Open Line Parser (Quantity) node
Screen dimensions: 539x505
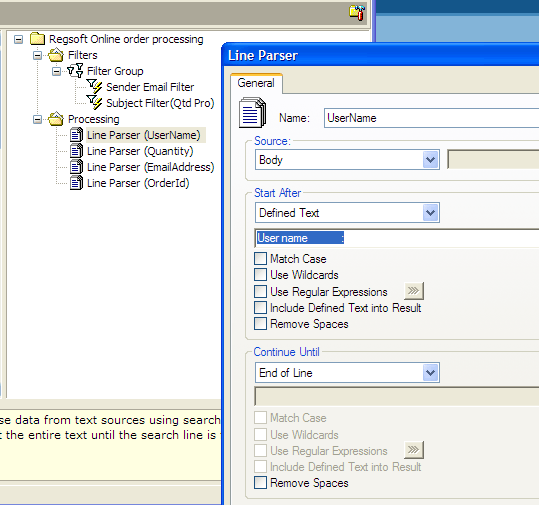(x=140, y=151)
